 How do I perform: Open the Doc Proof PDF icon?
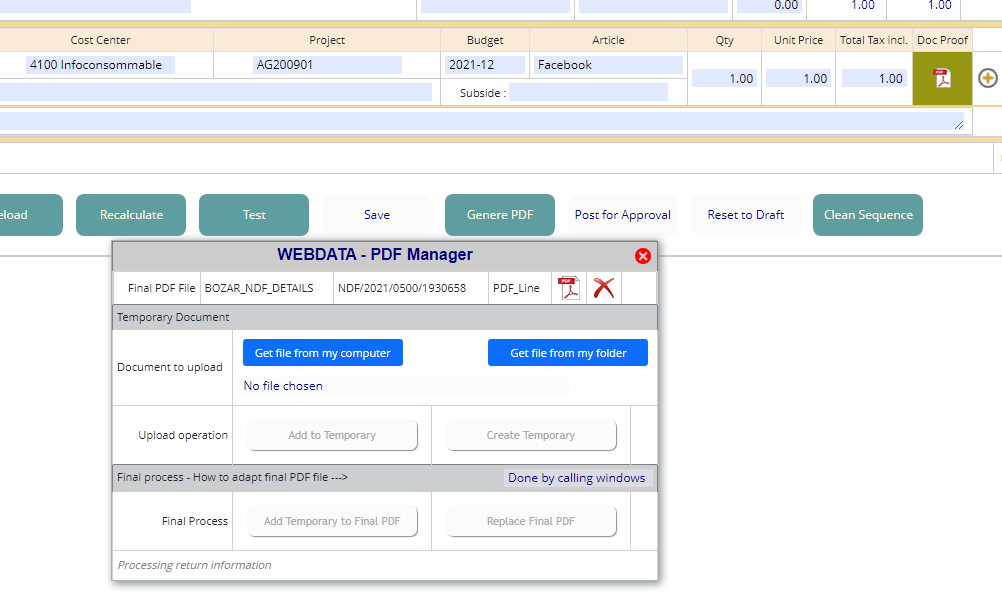(942, 78)
